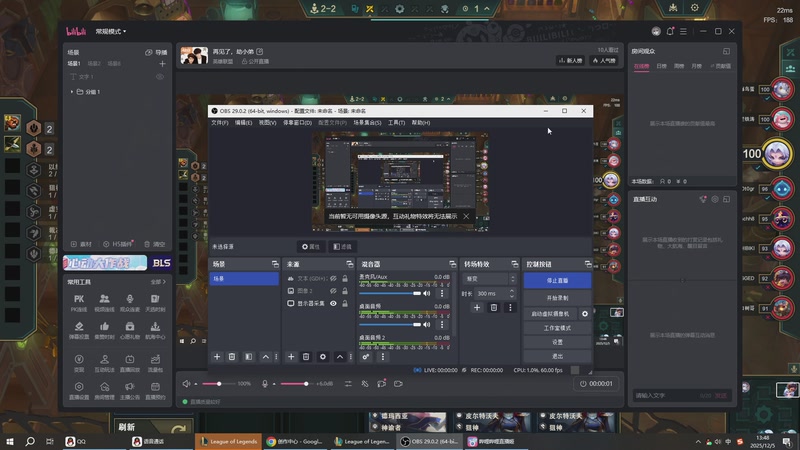Open 视频连线 tool in bilibili tools panel
The image size is (800, 450).
[x=104, y=303]
